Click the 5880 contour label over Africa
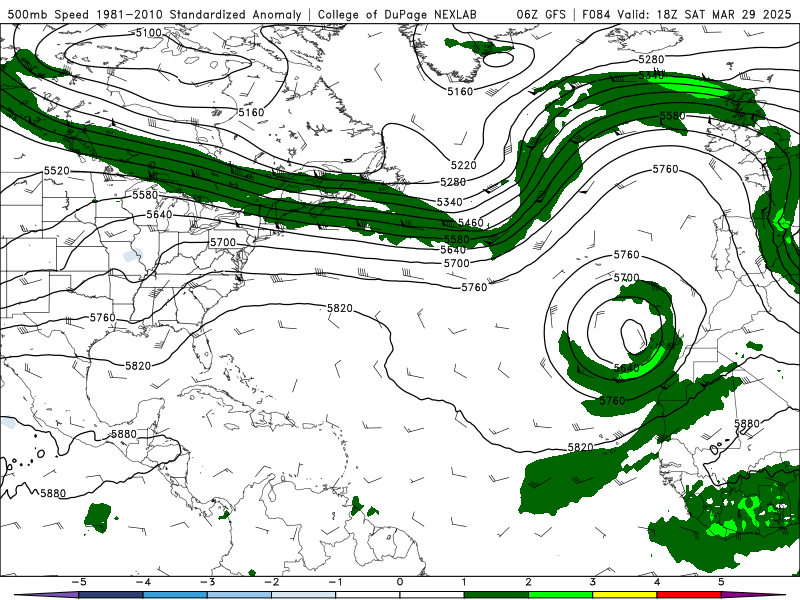Screen dimensions: 800x600 (x=747, y=423)
